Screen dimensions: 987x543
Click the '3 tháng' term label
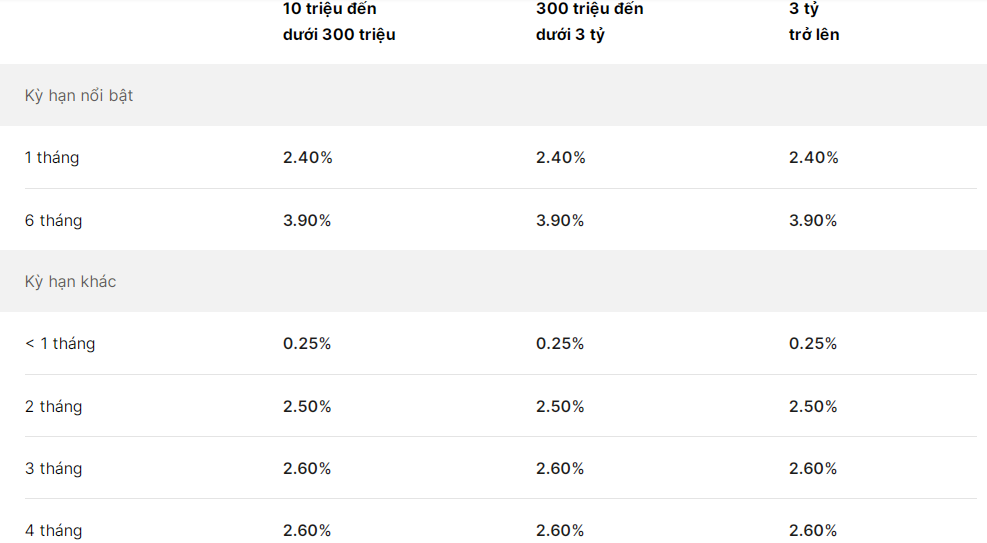click(53, 469)
